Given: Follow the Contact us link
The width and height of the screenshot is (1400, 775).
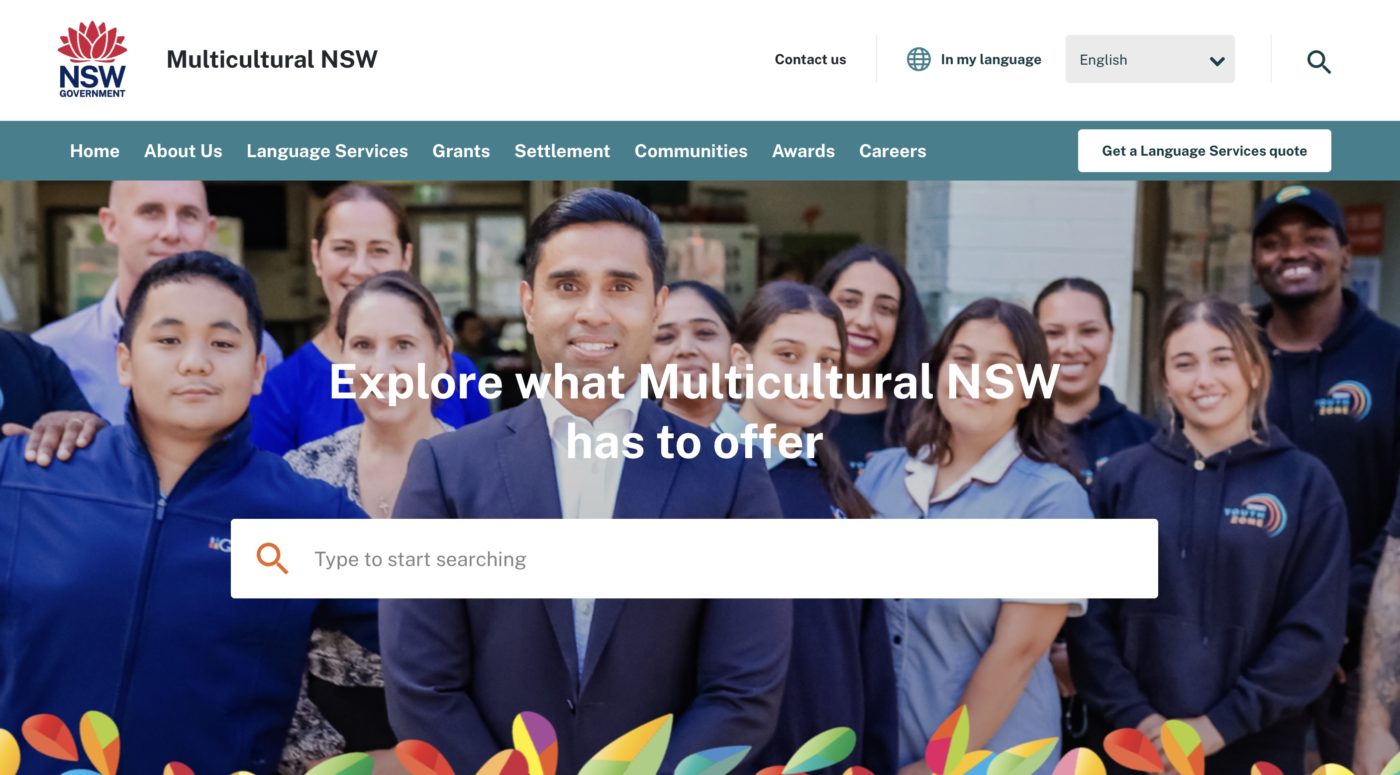Looking at the screenshot, I should (x=810, y=59).
